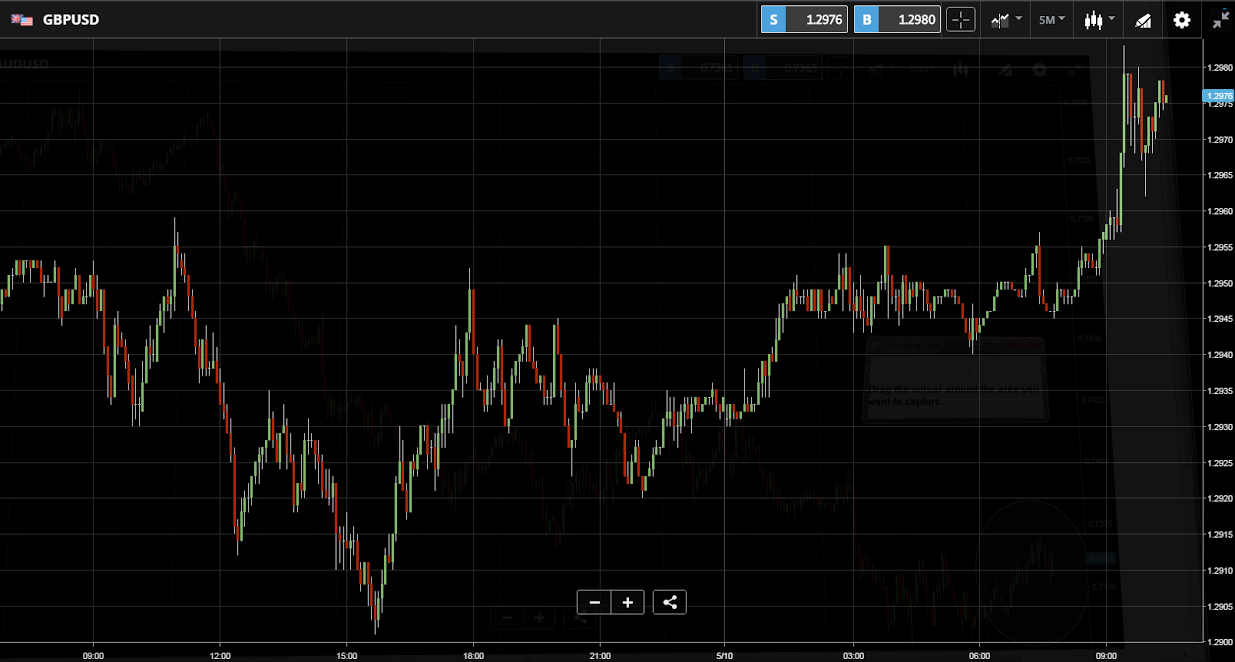Click the GBPUSD flag icon
Image resolution: width=1235 pixels, height=662 pixels.
tap(21, 19)
